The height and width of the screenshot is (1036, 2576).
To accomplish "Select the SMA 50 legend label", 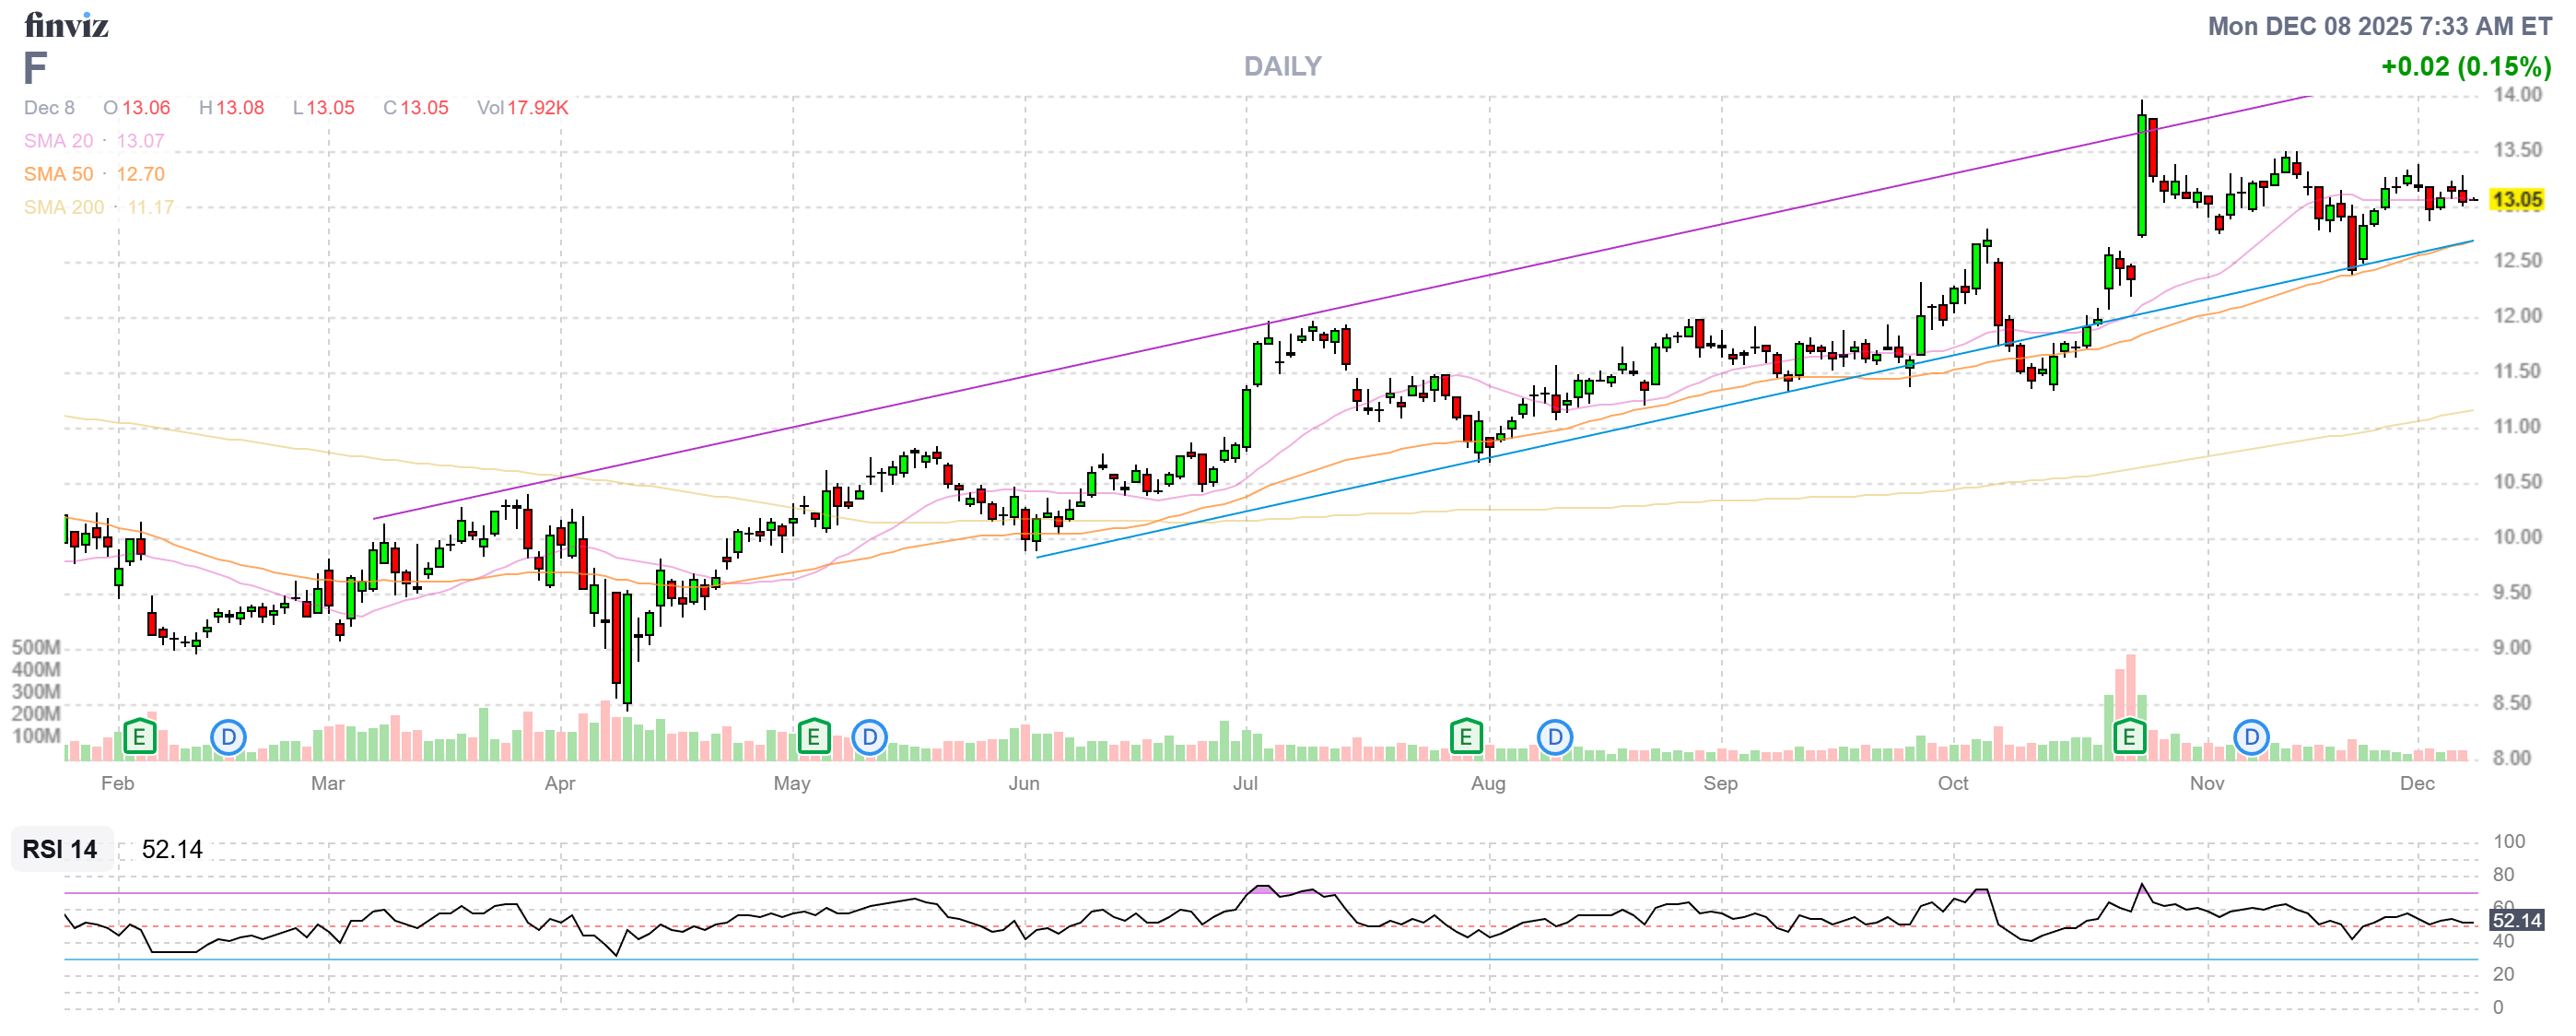I will pos(59,174).
